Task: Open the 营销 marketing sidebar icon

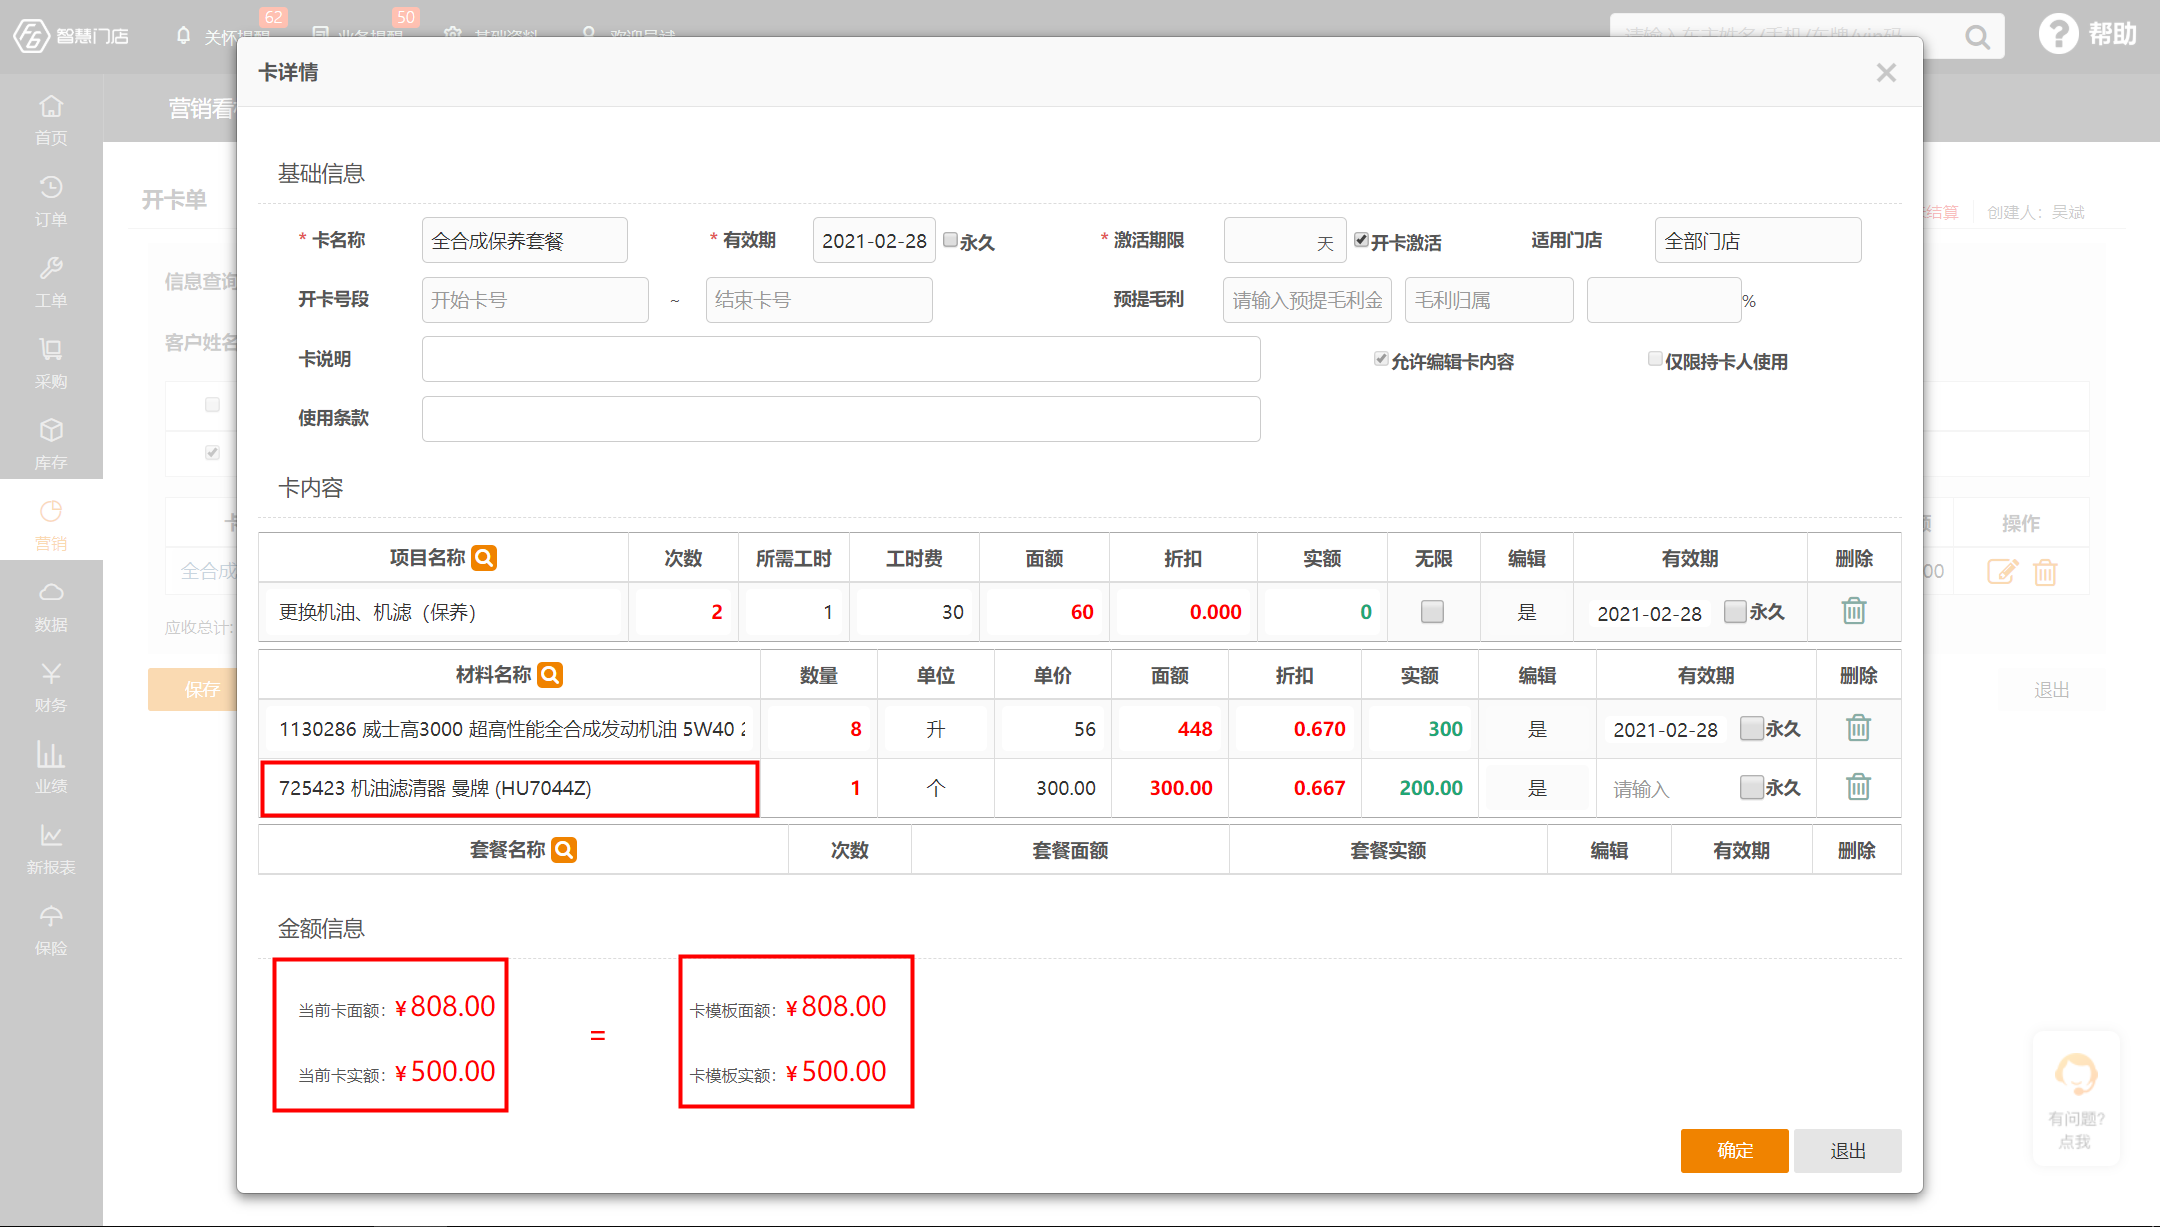Action: pyautogui.click(x=51, y=524)
